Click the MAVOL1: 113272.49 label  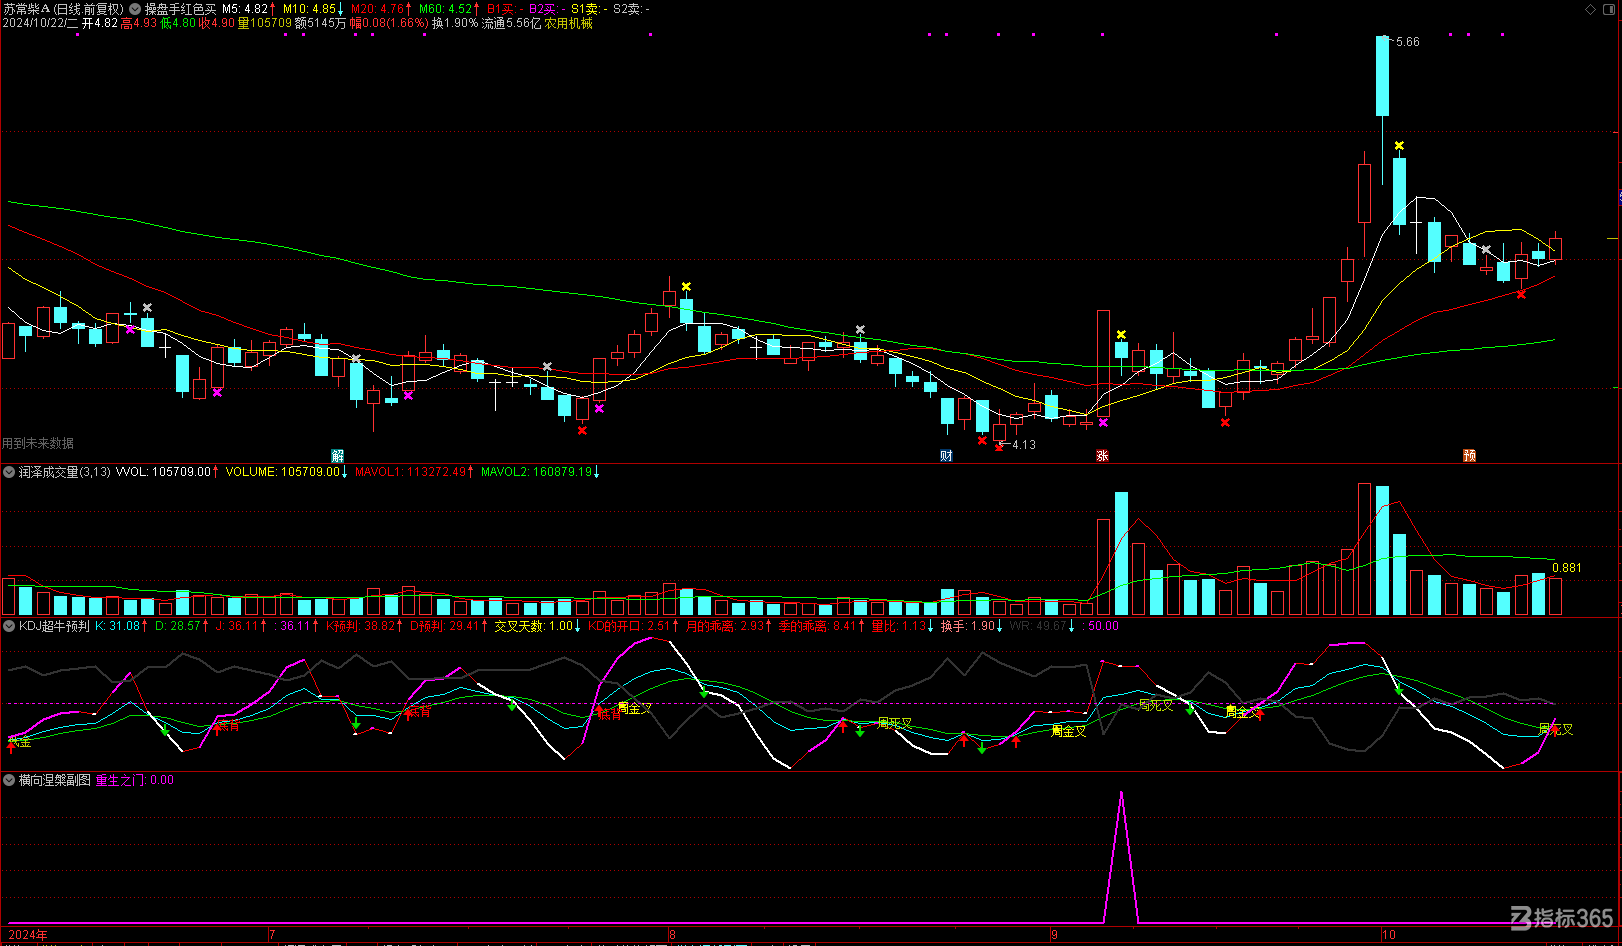[411, 472]
